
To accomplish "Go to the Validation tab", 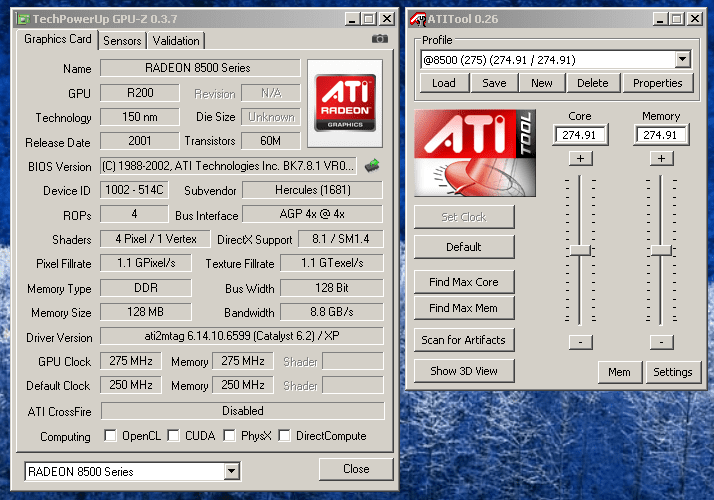I will coord(176,41).
